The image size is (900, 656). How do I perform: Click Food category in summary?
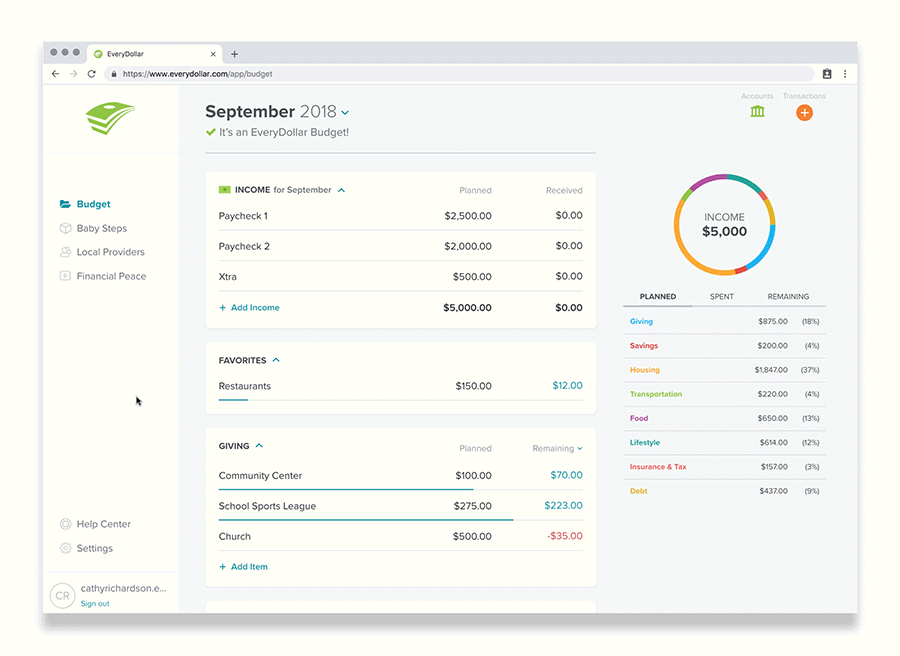click(639, 418)
